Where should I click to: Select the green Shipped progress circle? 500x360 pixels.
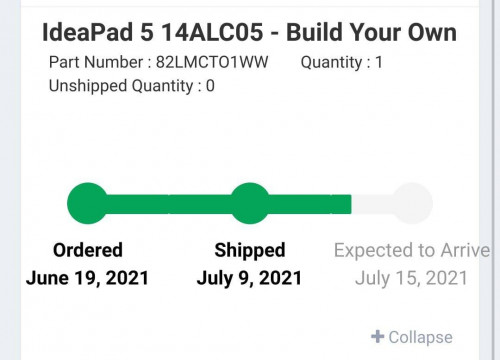(x=250, y=203)
